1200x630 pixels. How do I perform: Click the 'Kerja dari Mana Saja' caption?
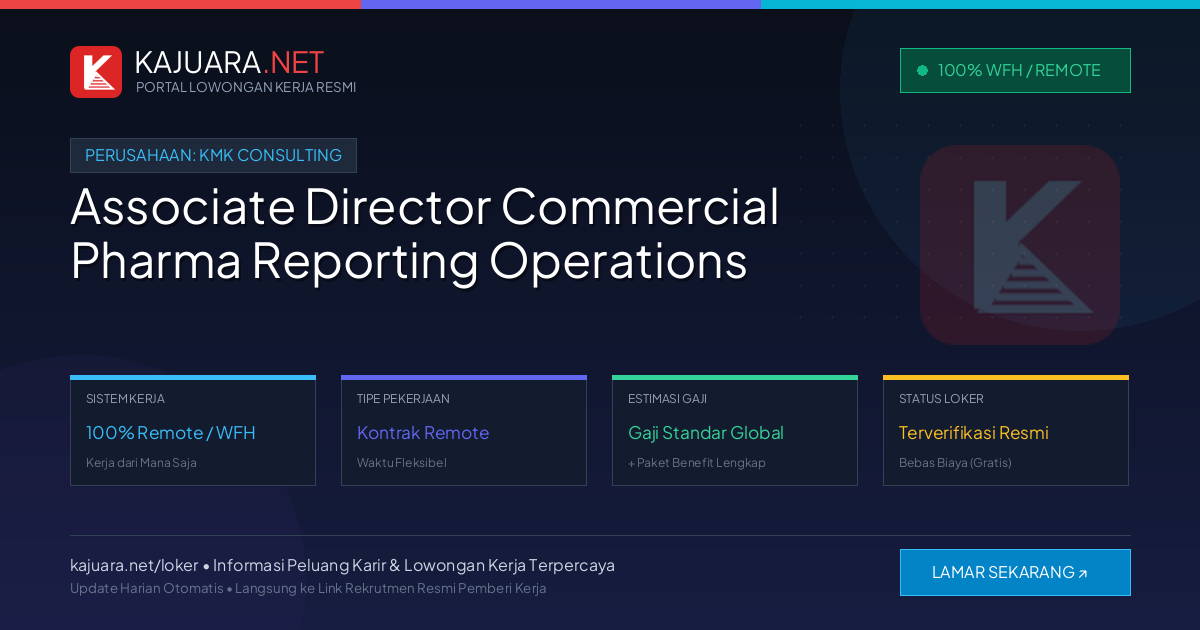(x=141, y=463)
